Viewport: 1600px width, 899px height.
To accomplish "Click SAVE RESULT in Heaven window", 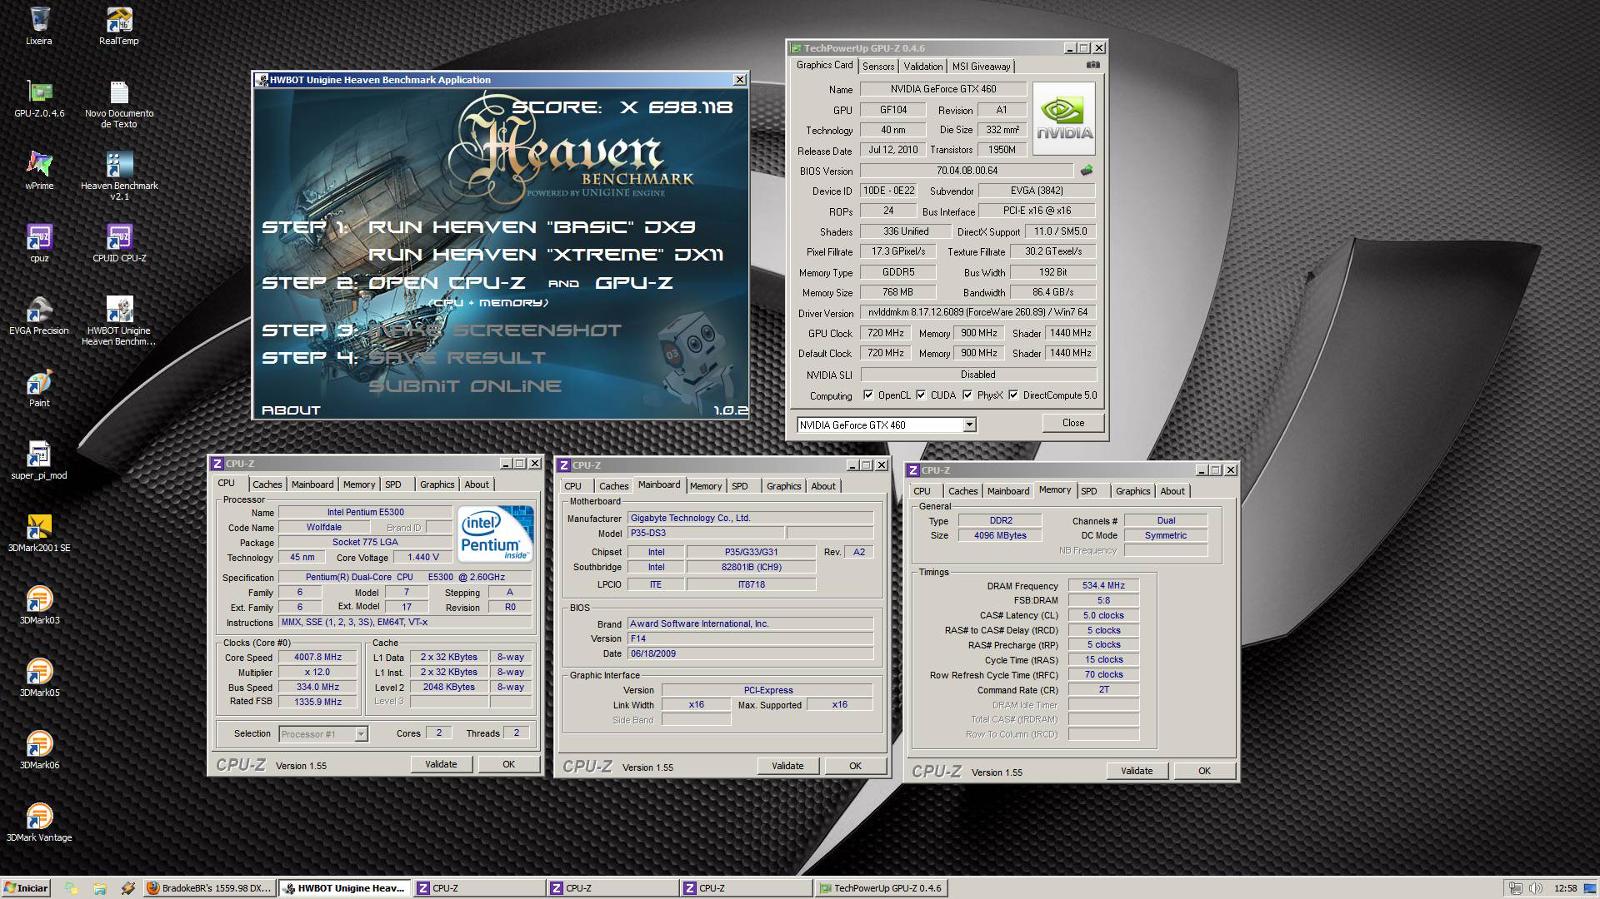I will point(457,358).
